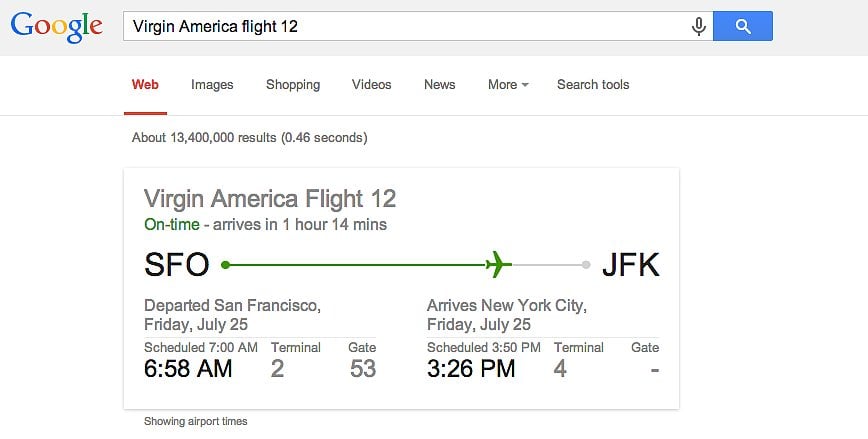Click the microphone voice search icon
868x439 pixels.
click(699, 26)
